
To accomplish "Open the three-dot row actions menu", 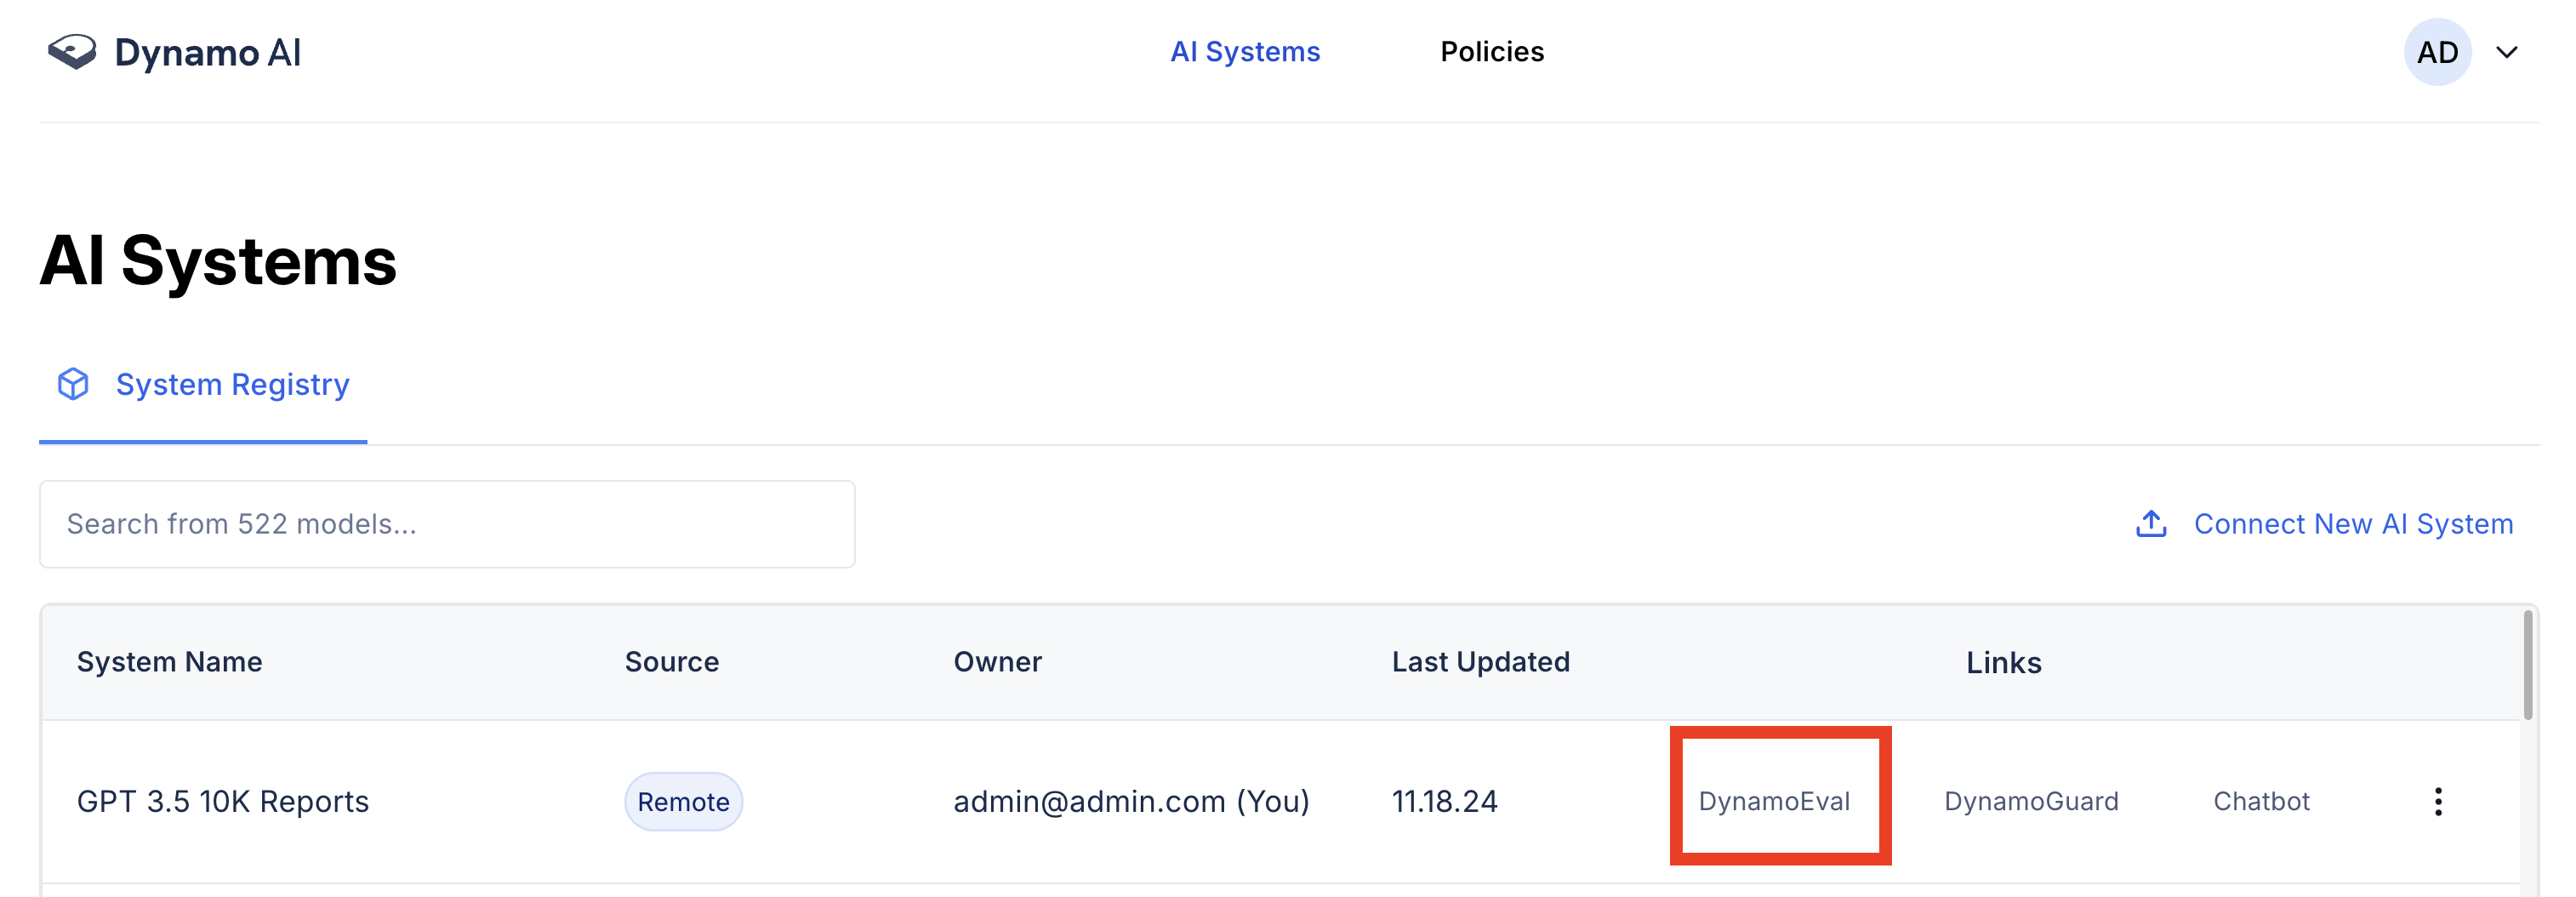I will [2438, 801].
